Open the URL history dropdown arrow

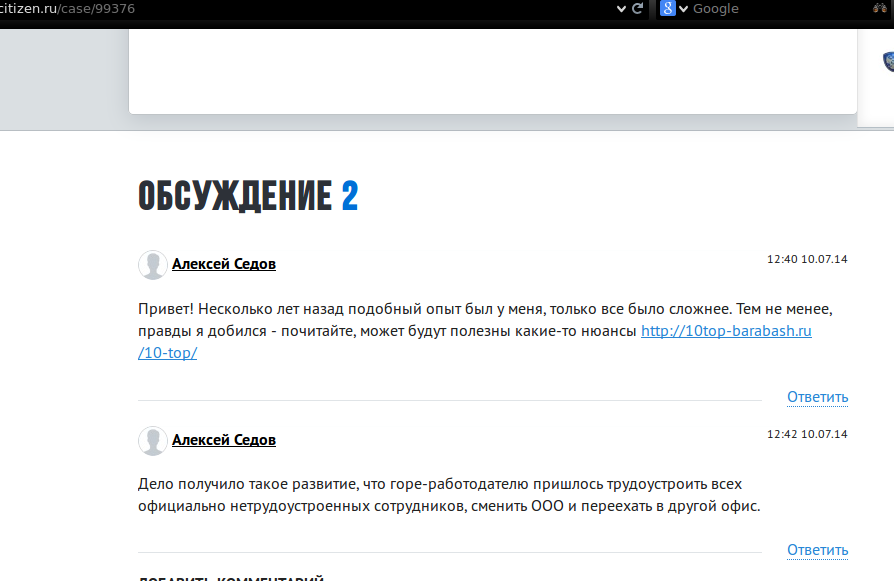click(620, 9)
